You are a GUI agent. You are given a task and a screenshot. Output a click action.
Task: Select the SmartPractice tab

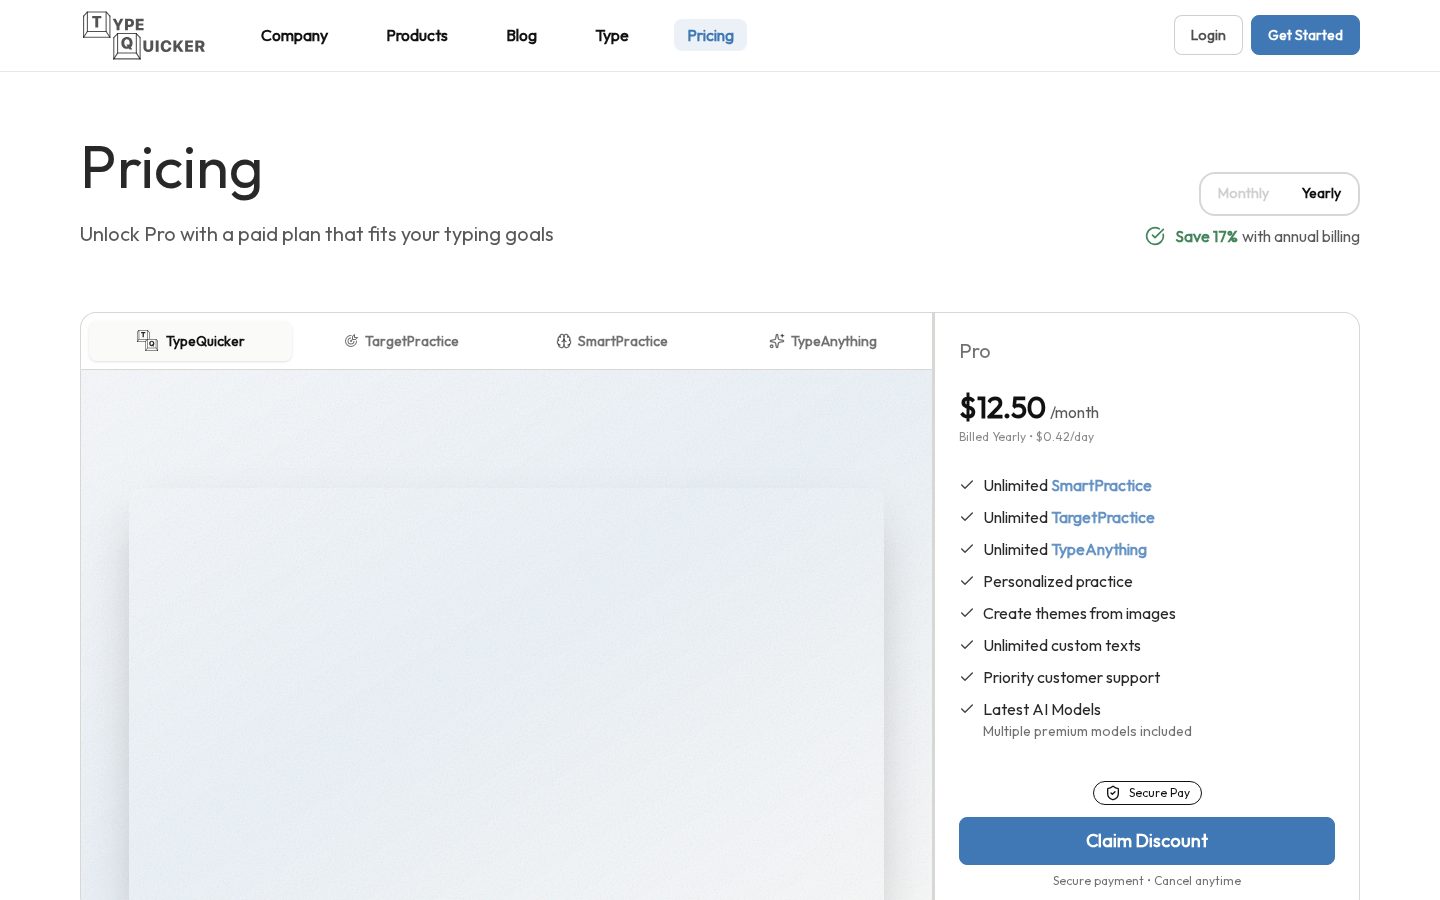[x=612, y=341]
